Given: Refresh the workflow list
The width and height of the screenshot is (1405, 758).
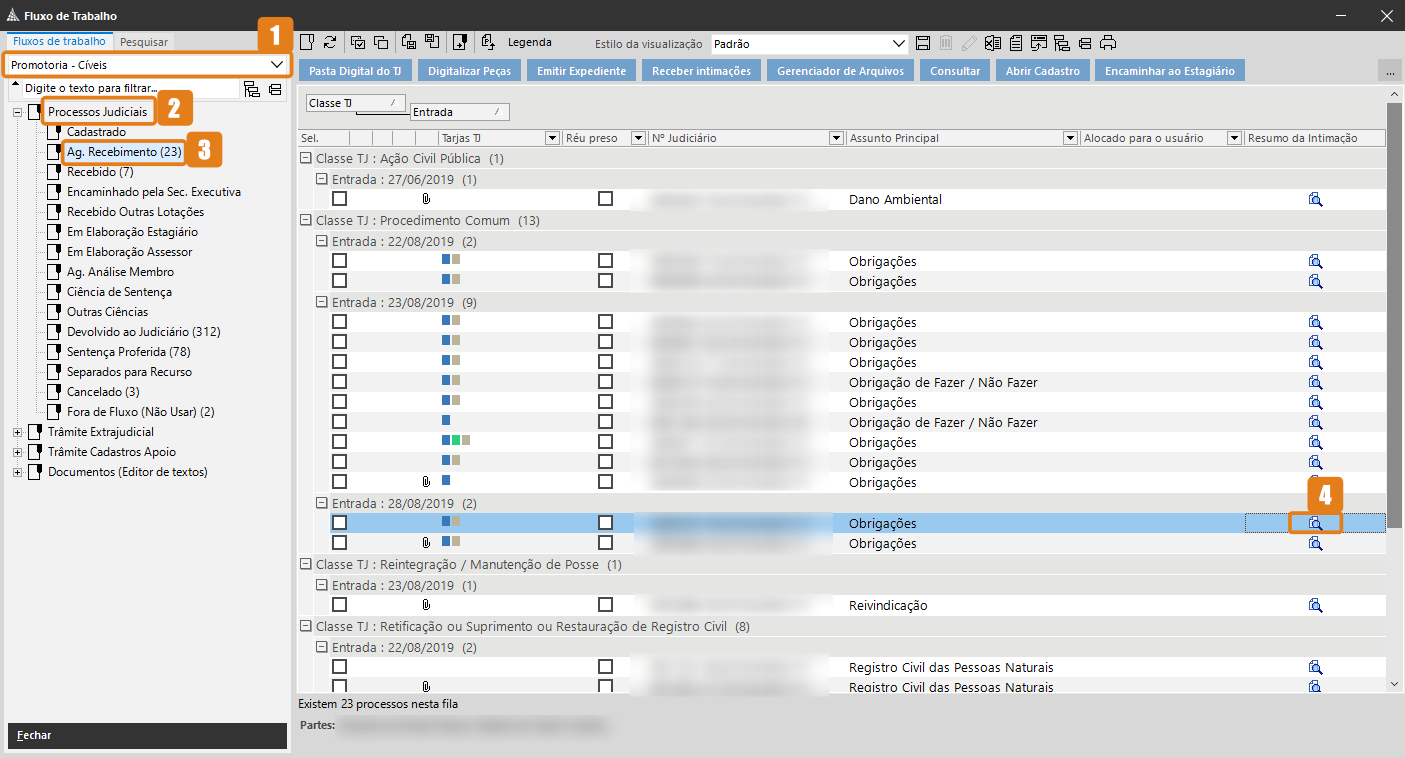Looking at the screenshot, I should pyautogui.click(x=330, y=42).
